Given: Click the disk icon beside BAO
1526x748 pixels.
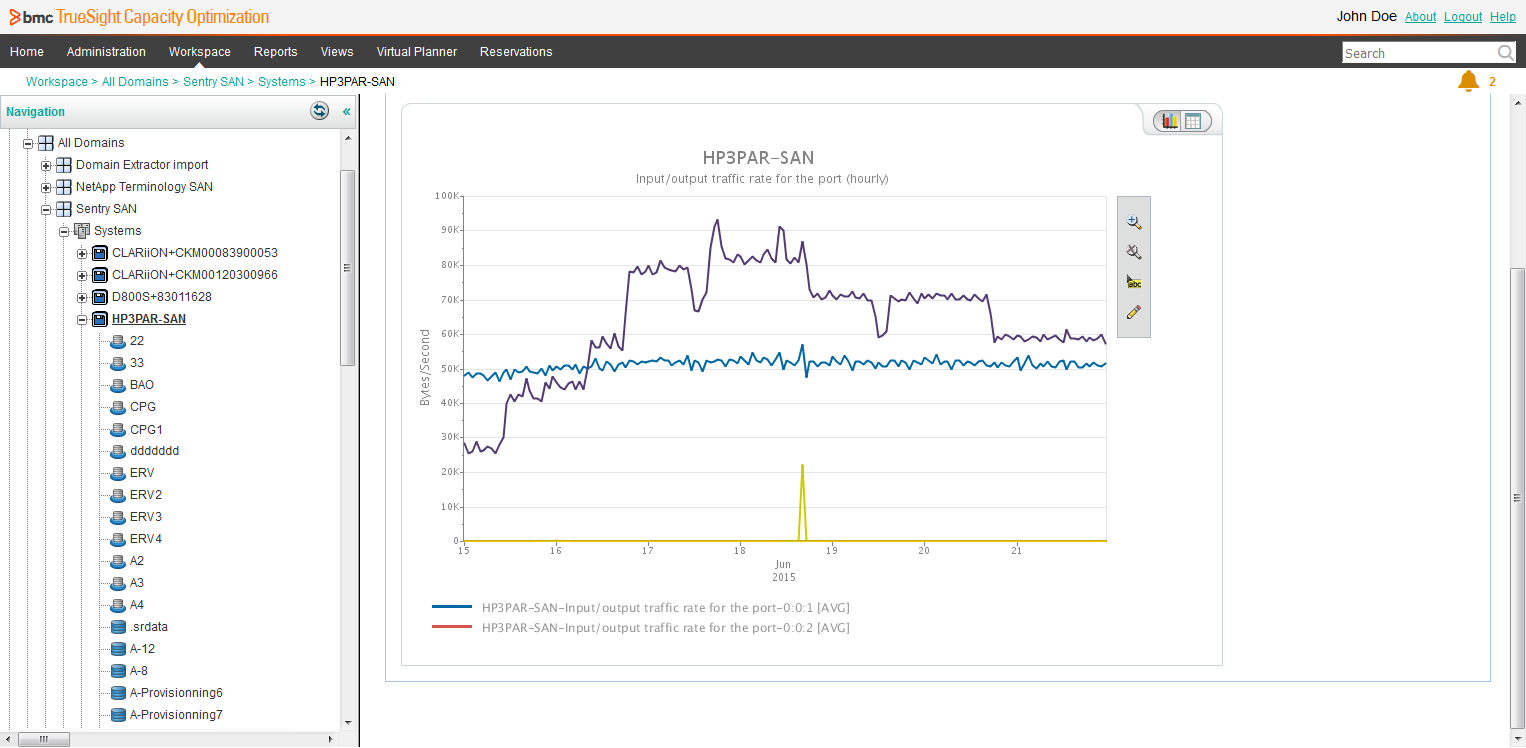Looking at the screenshot, I should tap(118, 385).
